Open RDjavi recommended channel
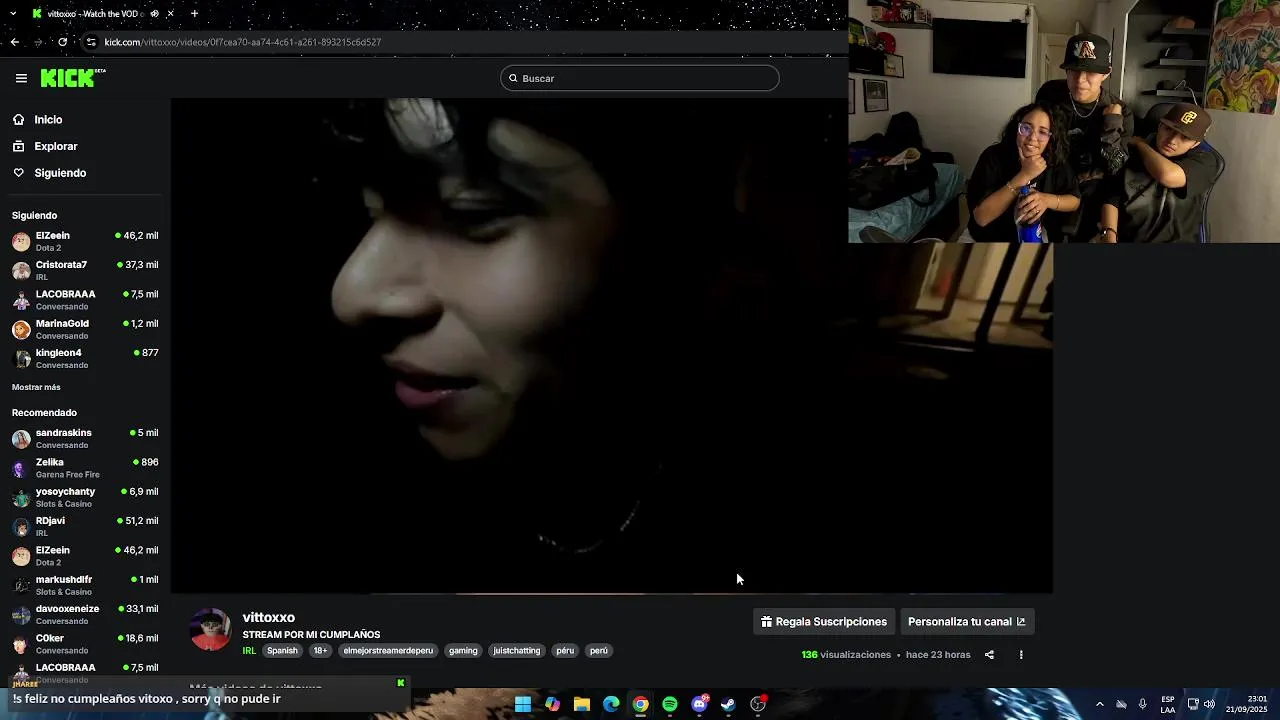The image size is (1280, 720). coord(85,526)
